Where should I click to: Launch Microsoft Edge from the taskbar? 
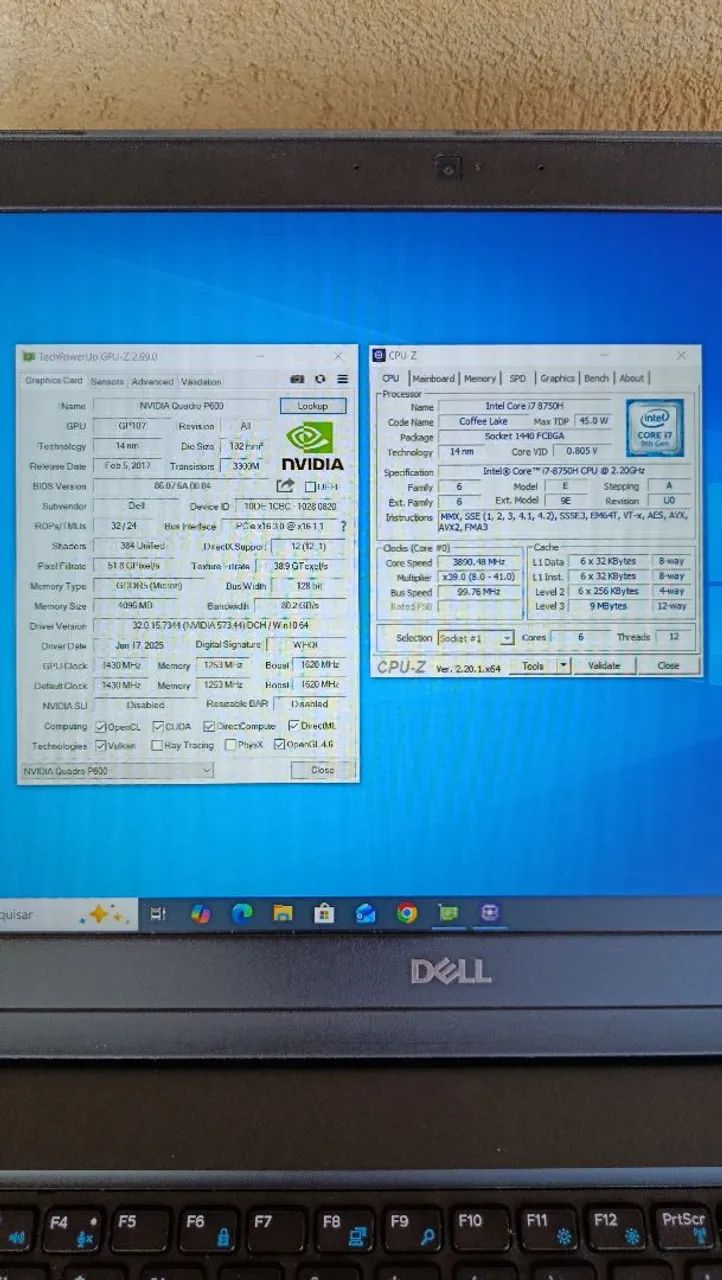[242, 913]
